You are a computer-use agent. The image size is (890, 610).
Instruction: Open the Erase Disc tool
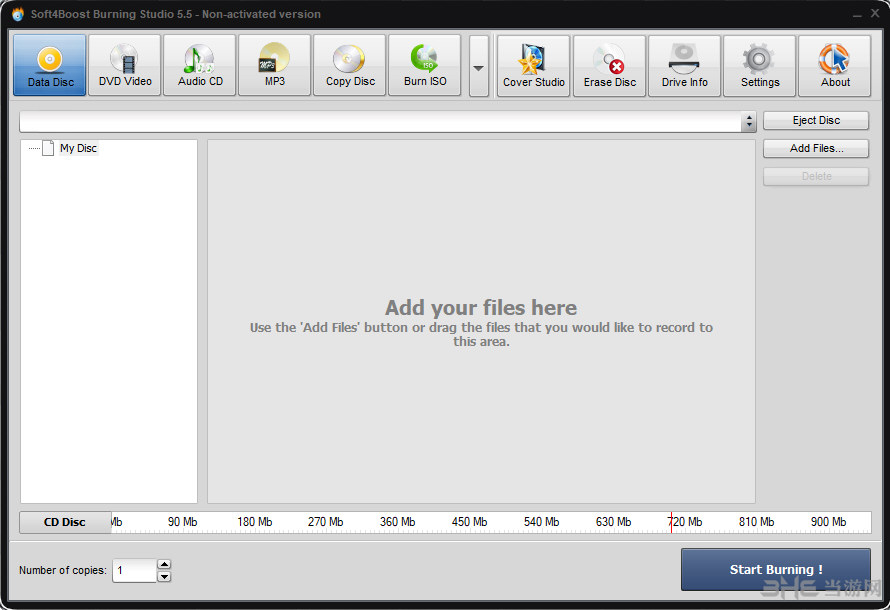click(610, 66)
